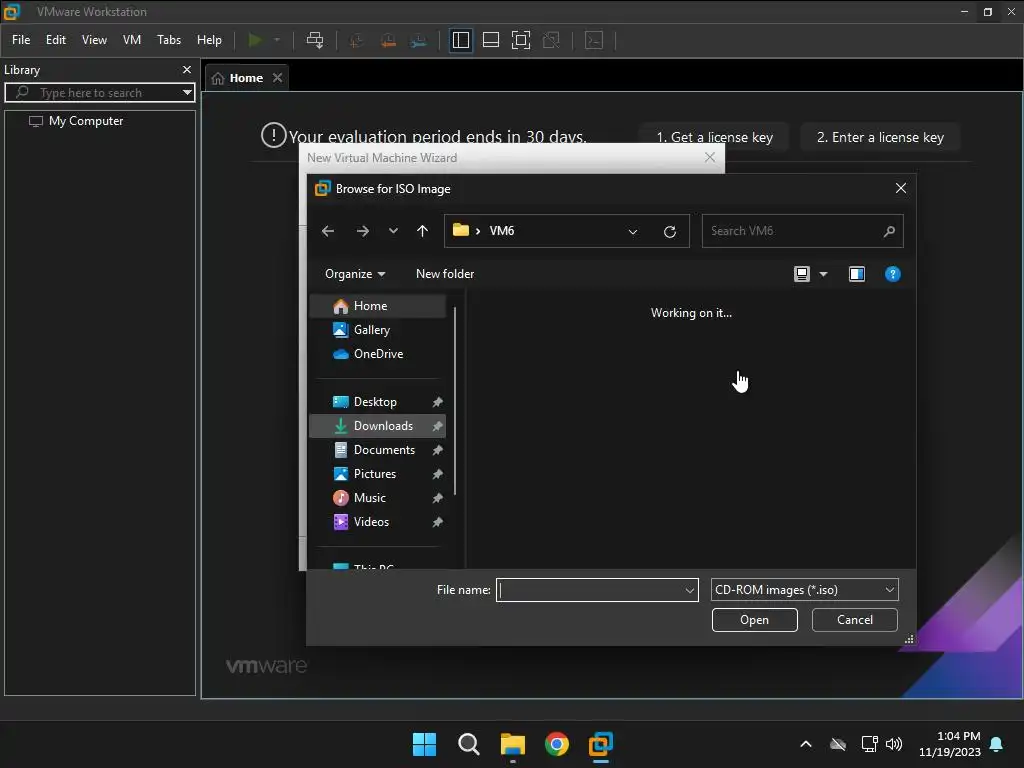
Task: Refresh the VM6 folder listing
Action: (x=669, y=231)
